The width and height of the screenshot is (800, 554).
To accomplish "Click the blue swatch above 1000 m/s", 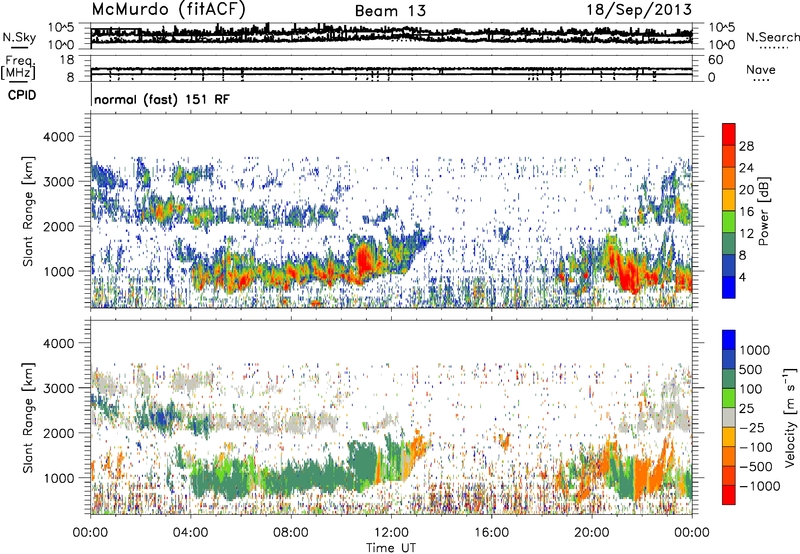I will tap(729, 340).
